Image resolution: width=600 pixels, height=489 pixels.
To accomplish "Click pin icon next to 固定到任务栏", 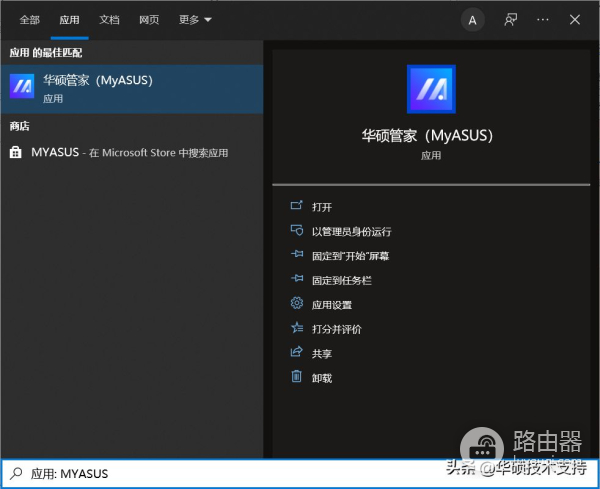I will [297, 279].
